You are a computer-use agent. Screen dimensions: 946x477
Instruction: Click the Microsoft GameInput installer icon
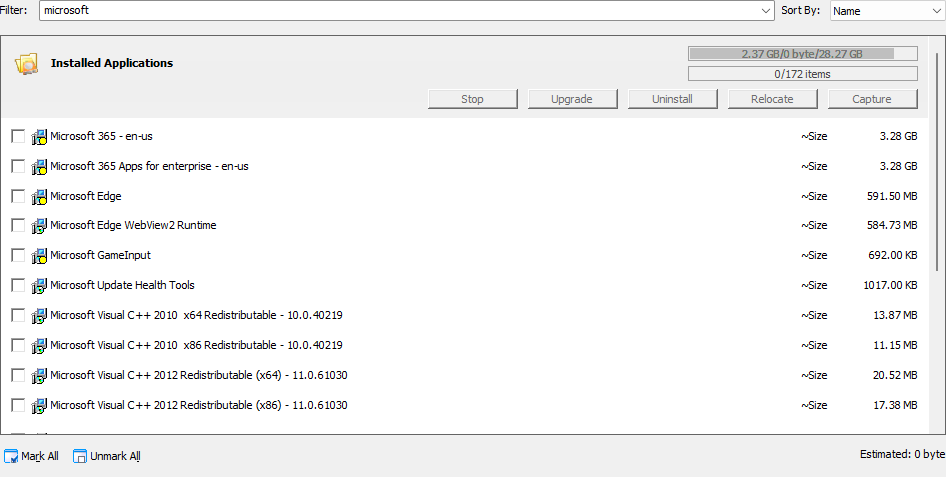click(39, 256)
